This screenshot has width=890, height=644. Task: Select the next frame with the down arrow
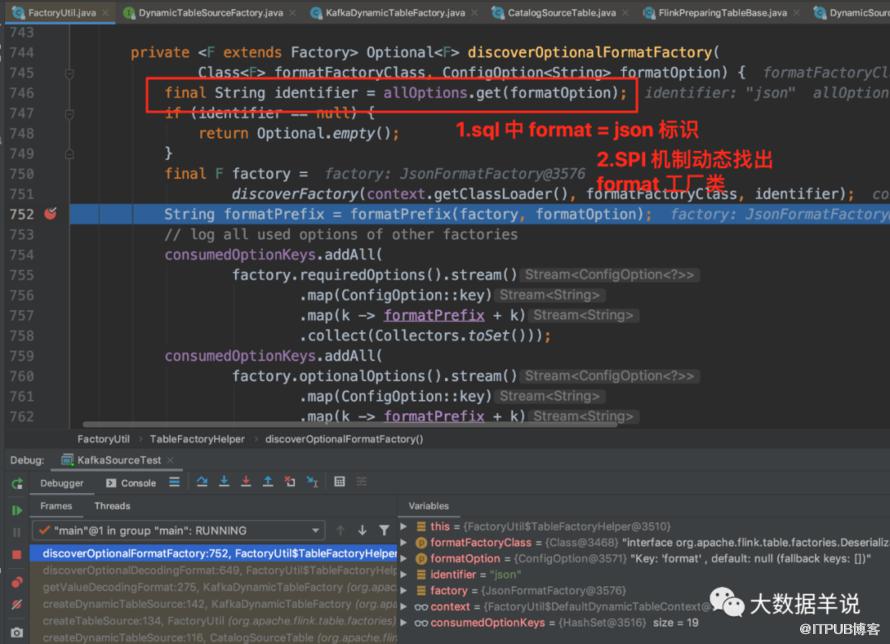tap(362, 531)
